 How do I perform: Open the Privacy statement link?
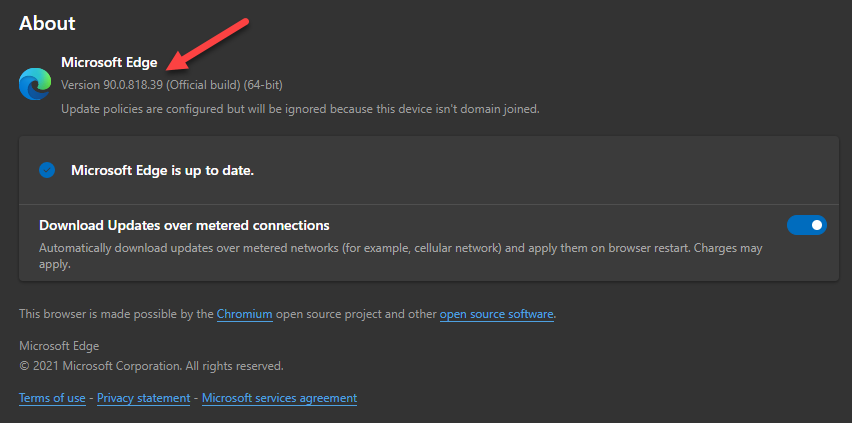tap(143, 398)
